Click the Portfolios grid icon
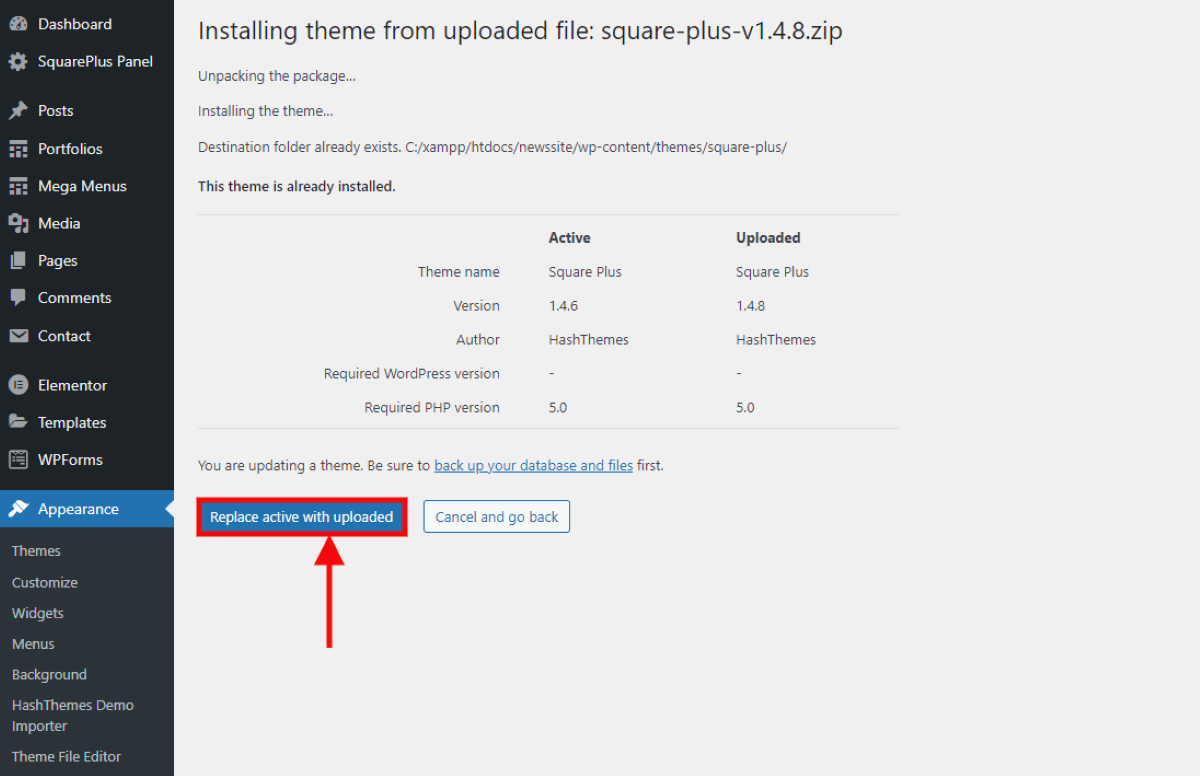This screenshot has width=1200, height=776. click(x=18, y=149)
